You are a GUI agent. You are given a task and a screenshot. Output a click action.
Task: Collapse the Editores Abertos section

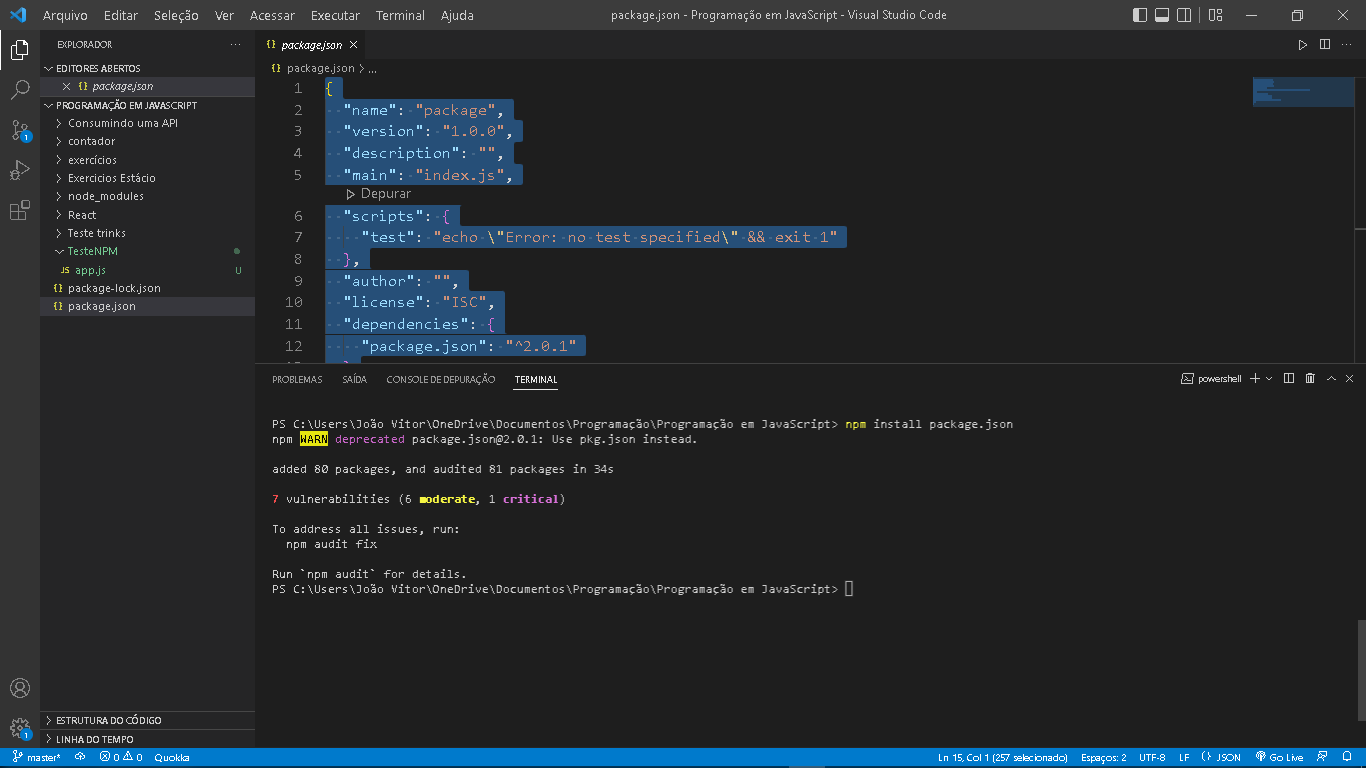pyautogui.click(x=147, y=68)
